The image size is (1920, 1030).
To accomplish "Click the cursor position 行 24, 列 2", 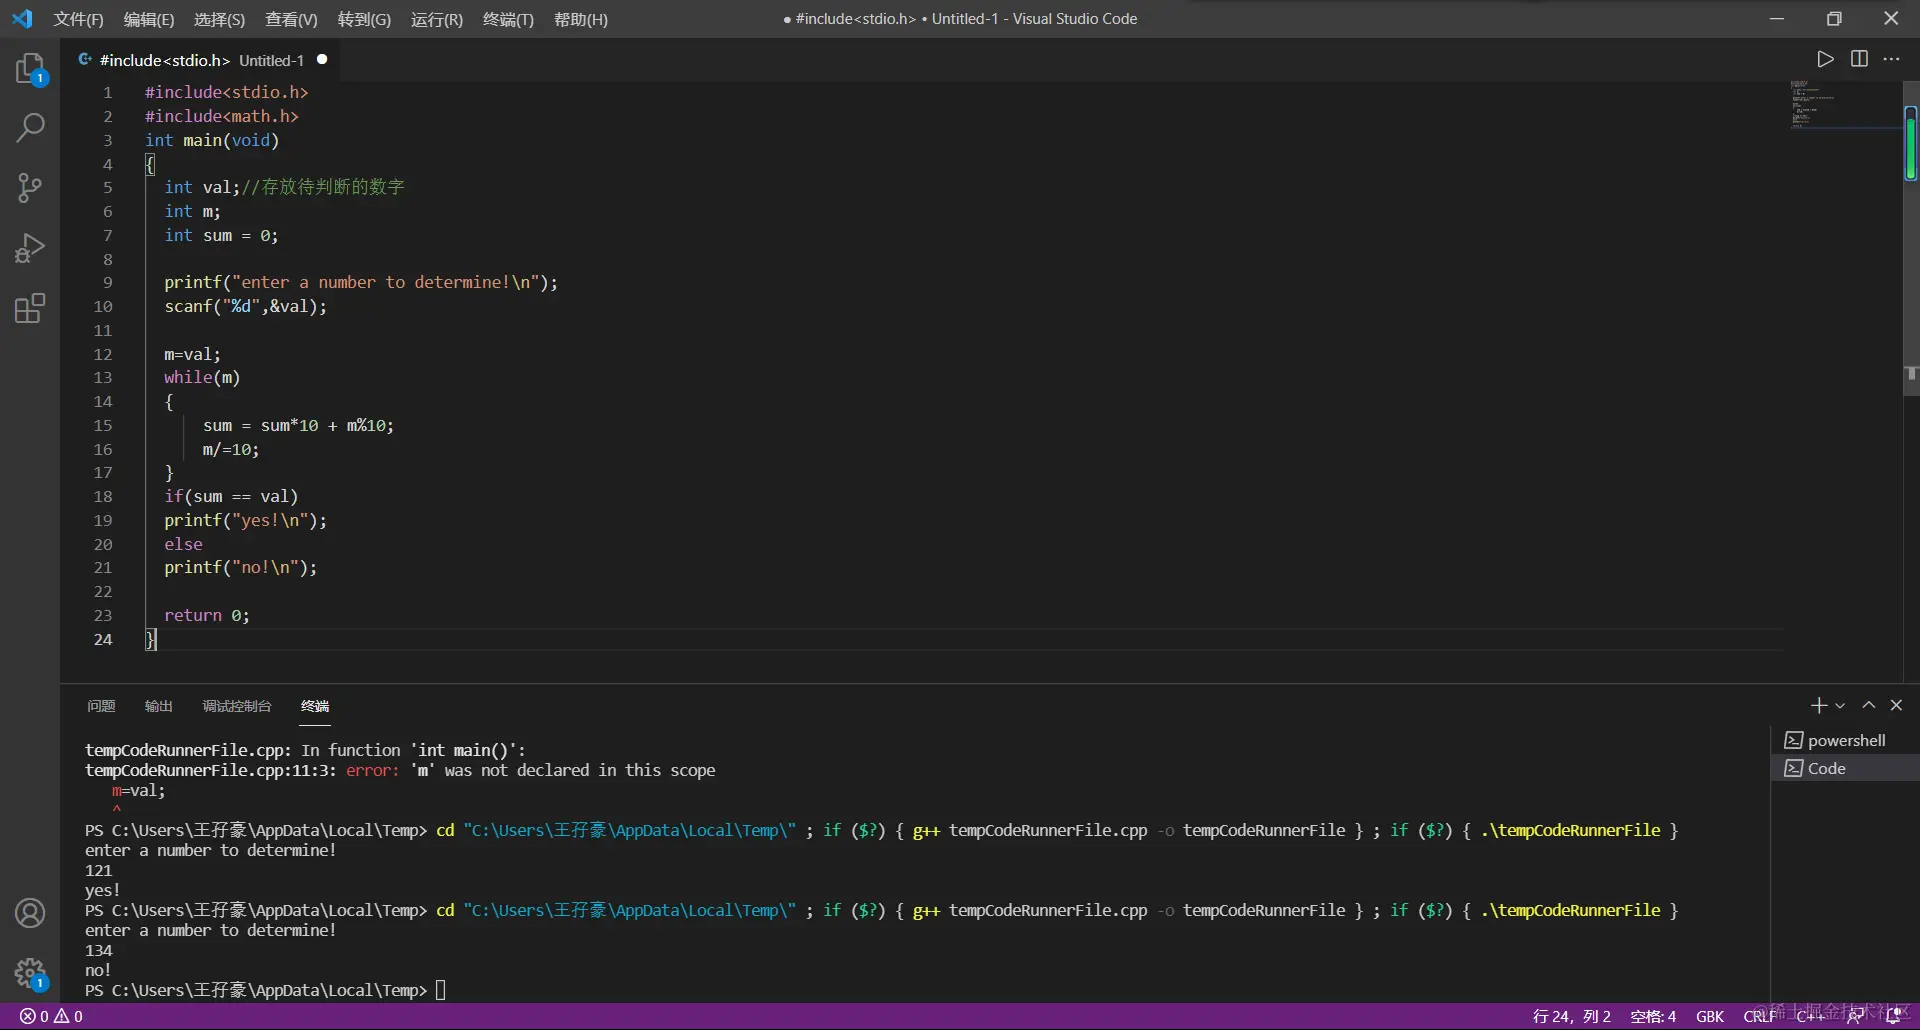I will (1572, 1016).
